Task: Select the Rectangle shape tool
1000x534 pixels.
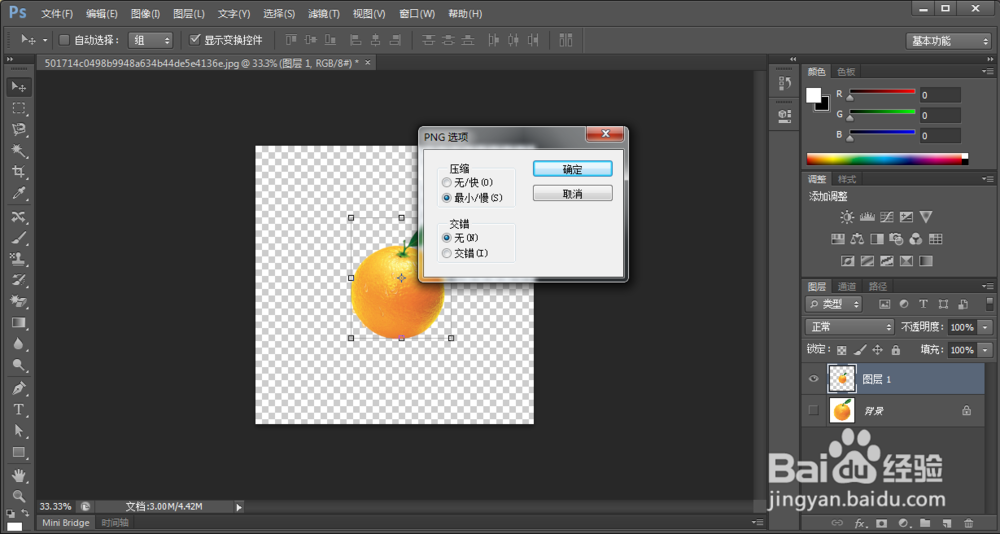Action: pos(18,452)
